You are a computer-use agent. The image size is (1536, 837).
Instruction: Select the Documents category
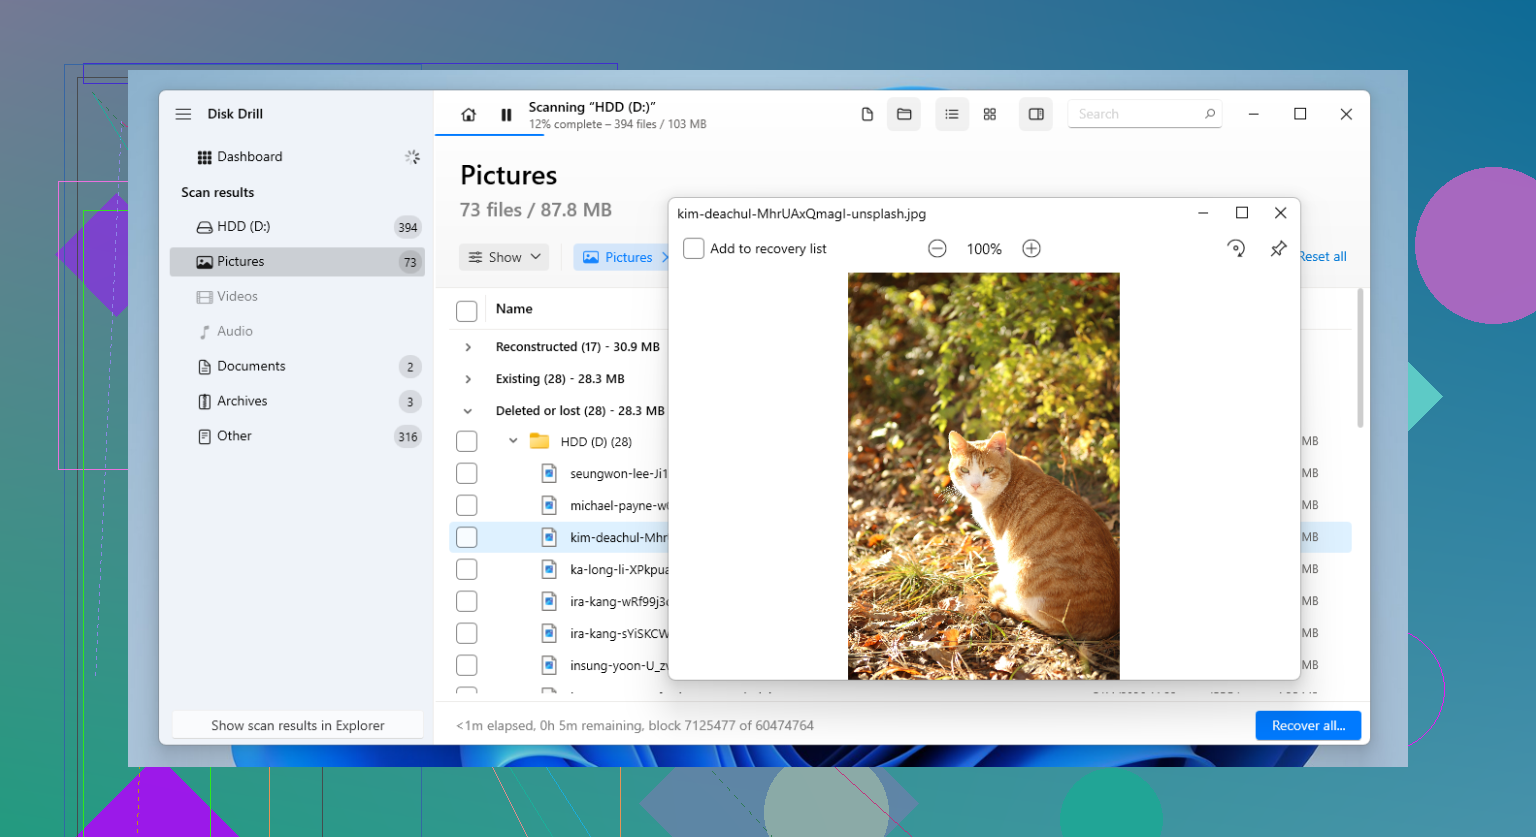[x=297, y=367]
